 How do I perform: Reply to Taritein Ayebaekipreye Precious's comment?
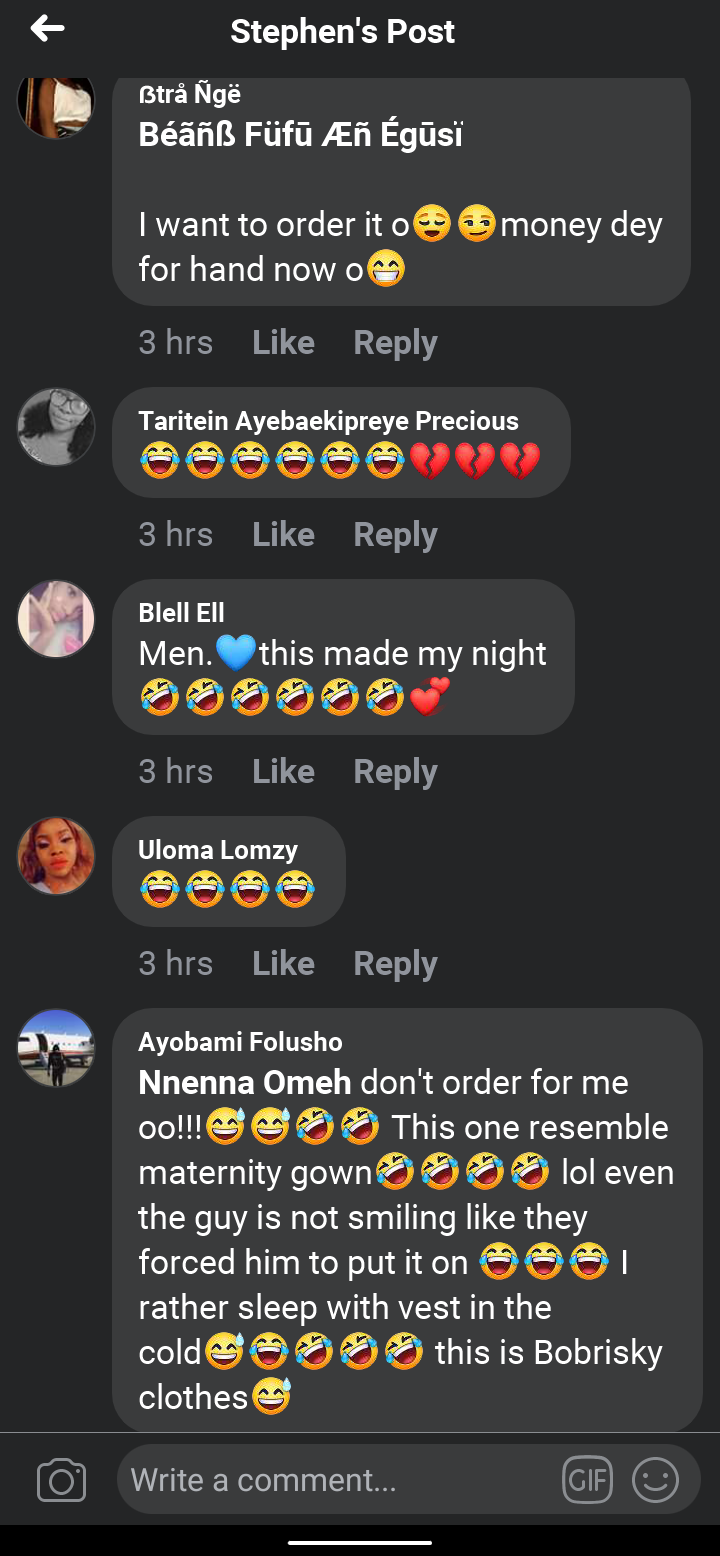[x=395, y=535]
